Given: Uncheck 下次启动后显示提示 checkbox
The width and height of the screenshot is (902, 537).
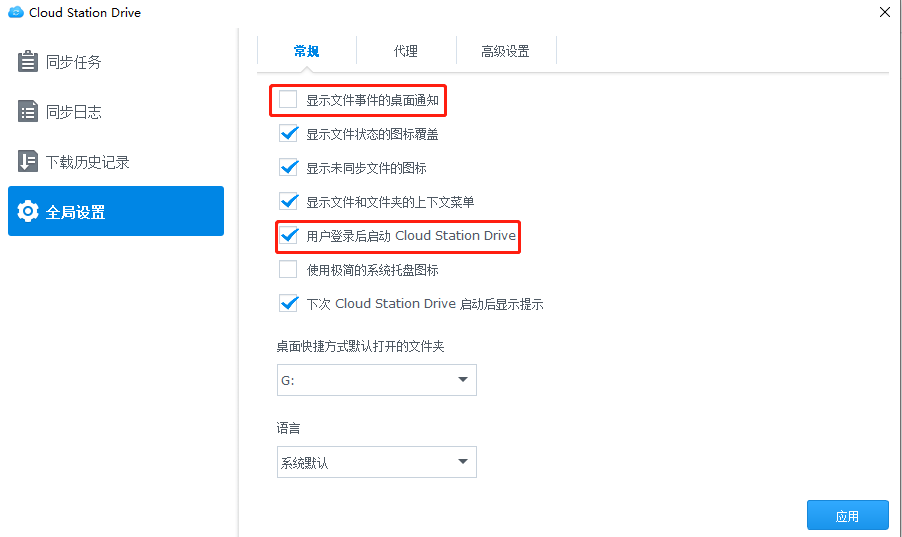Looking at the screenshot, I should coord(288,303).
